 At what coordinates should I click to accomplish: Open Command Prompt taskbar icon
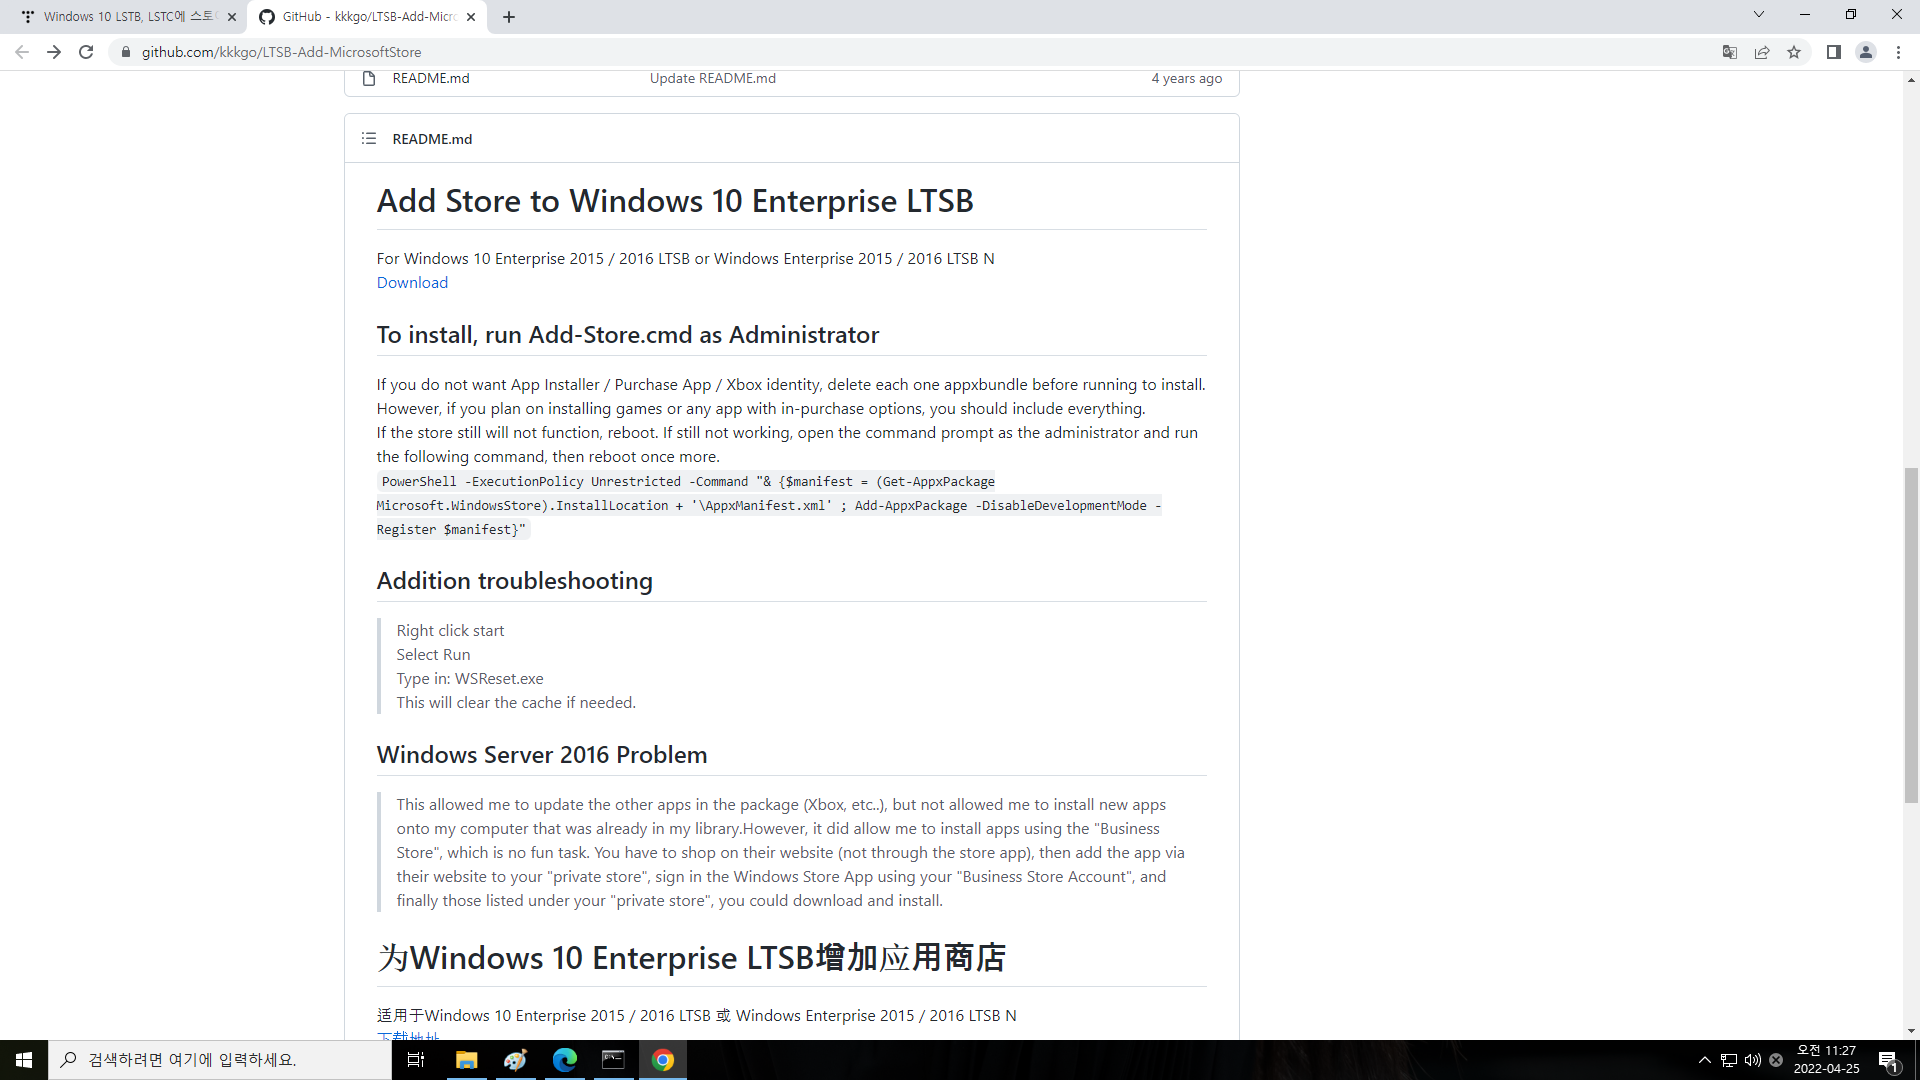point(613,1060)
